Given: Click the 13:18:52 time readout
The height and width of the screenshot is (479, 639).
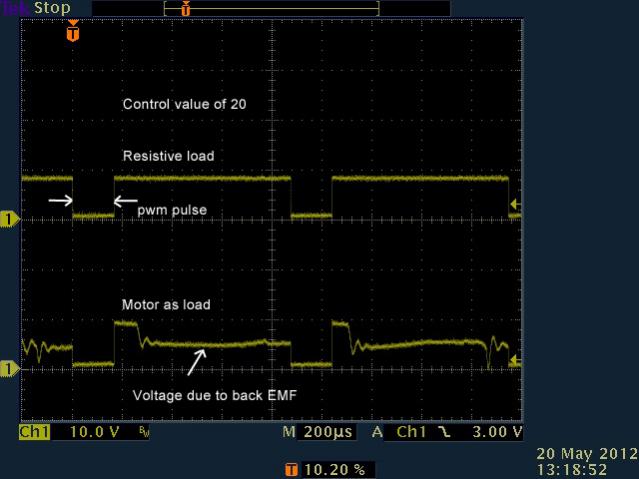Looking at the screenshot, I should click(x=571, y=469).
